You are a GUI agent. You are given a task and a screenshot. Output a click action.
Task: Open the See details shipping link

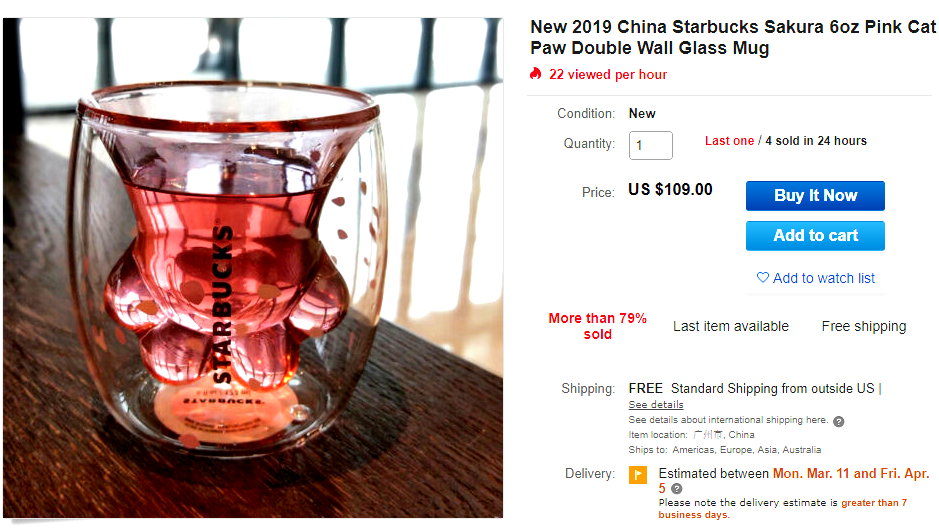pos(656,405)
